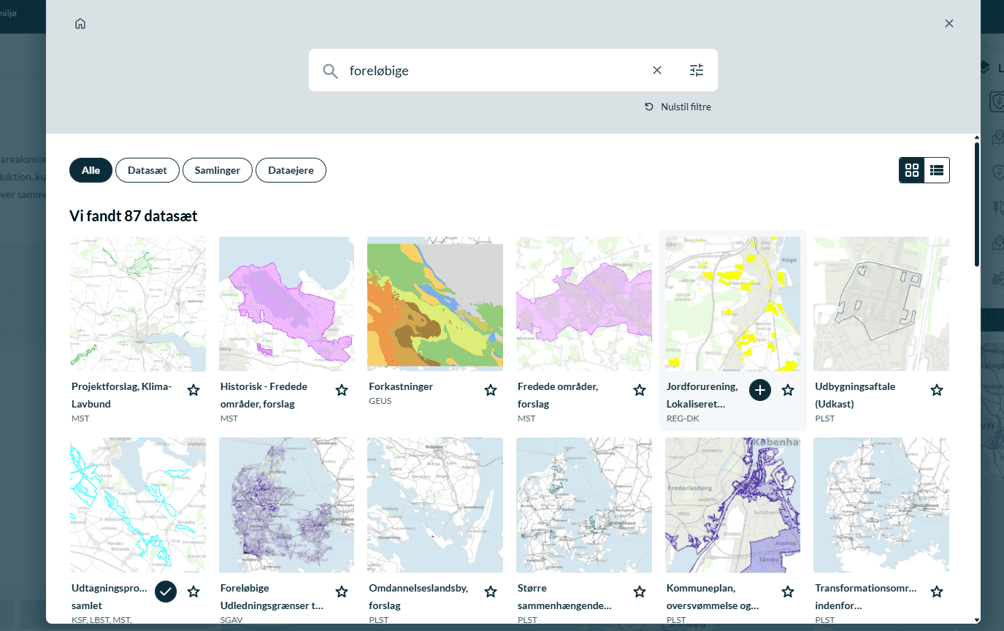Click the search input field
The image size is (1004, 631).
pos(493,70)
